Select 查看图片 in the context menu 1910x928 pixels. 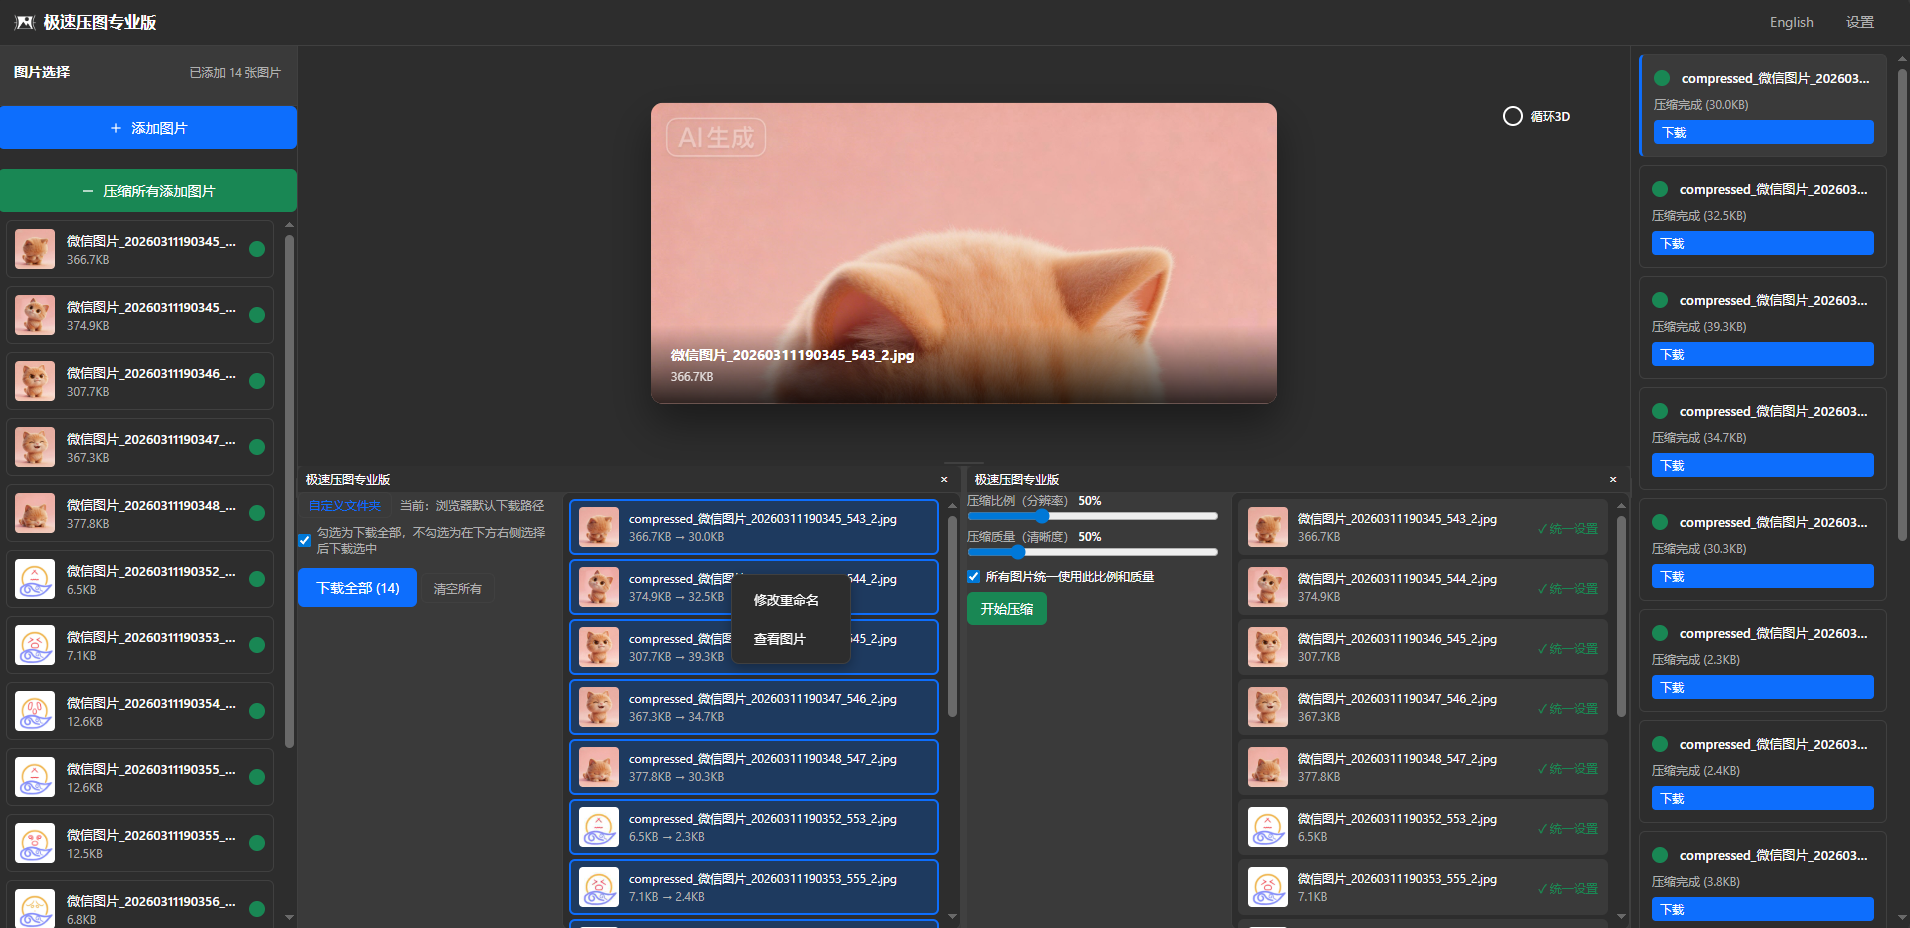coord(779,639)
